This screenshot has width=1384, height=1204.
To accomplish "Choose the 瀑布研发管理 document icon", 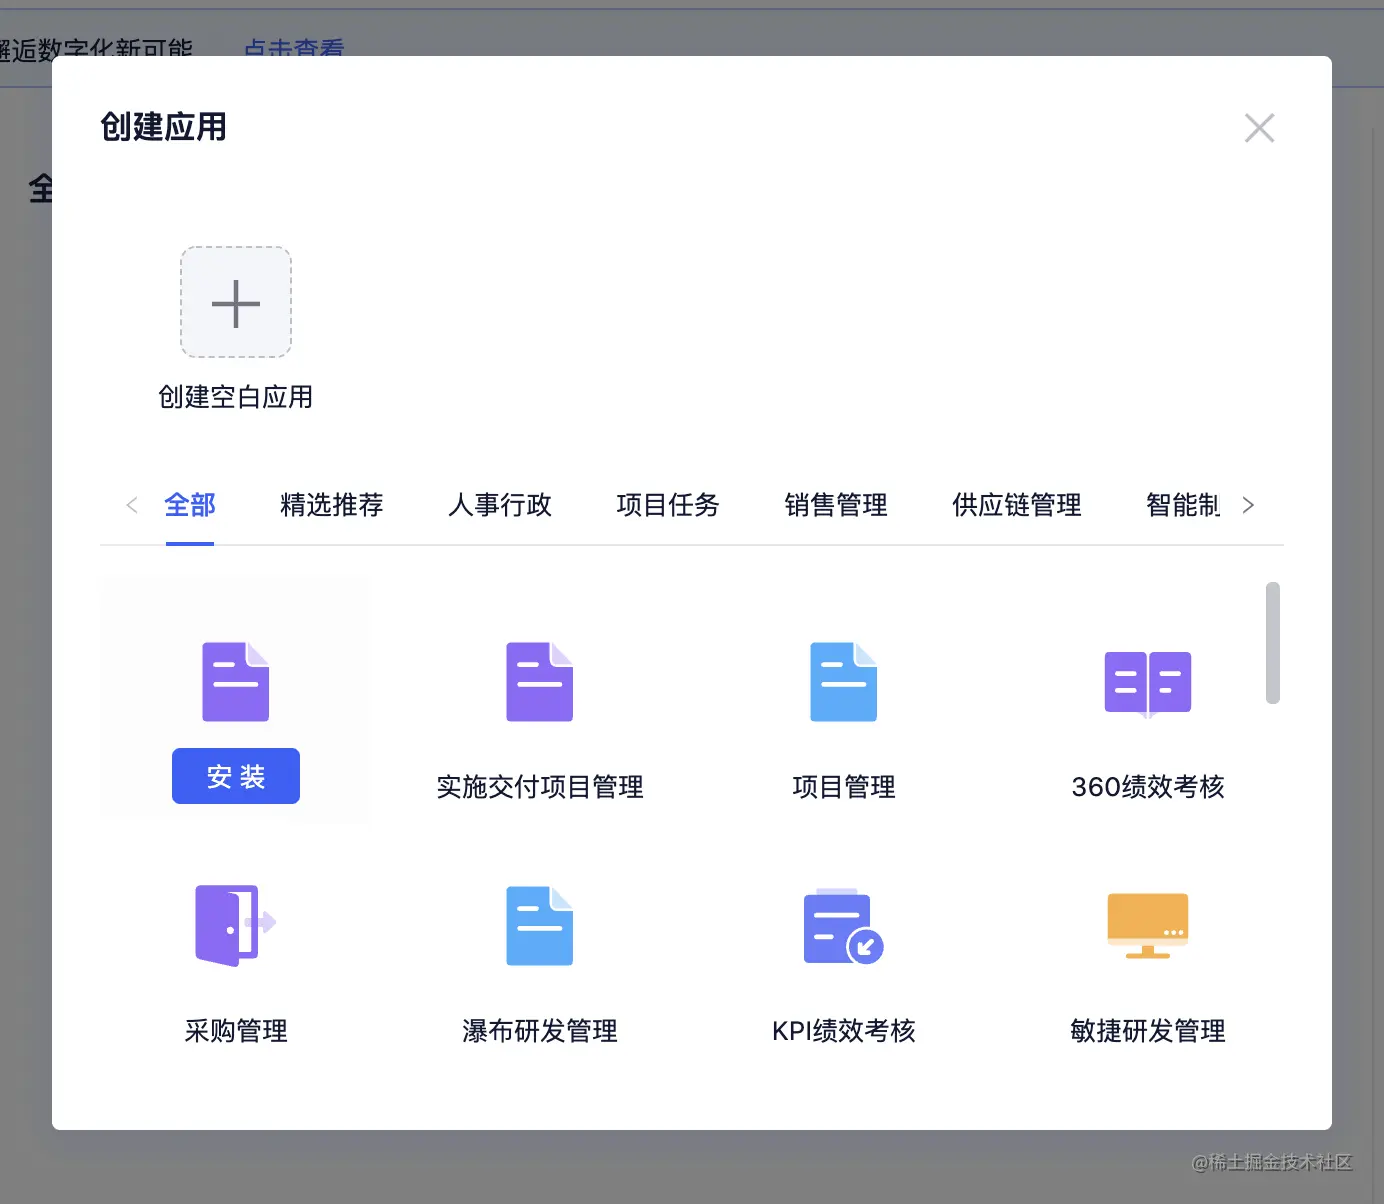I will [540, 926].
